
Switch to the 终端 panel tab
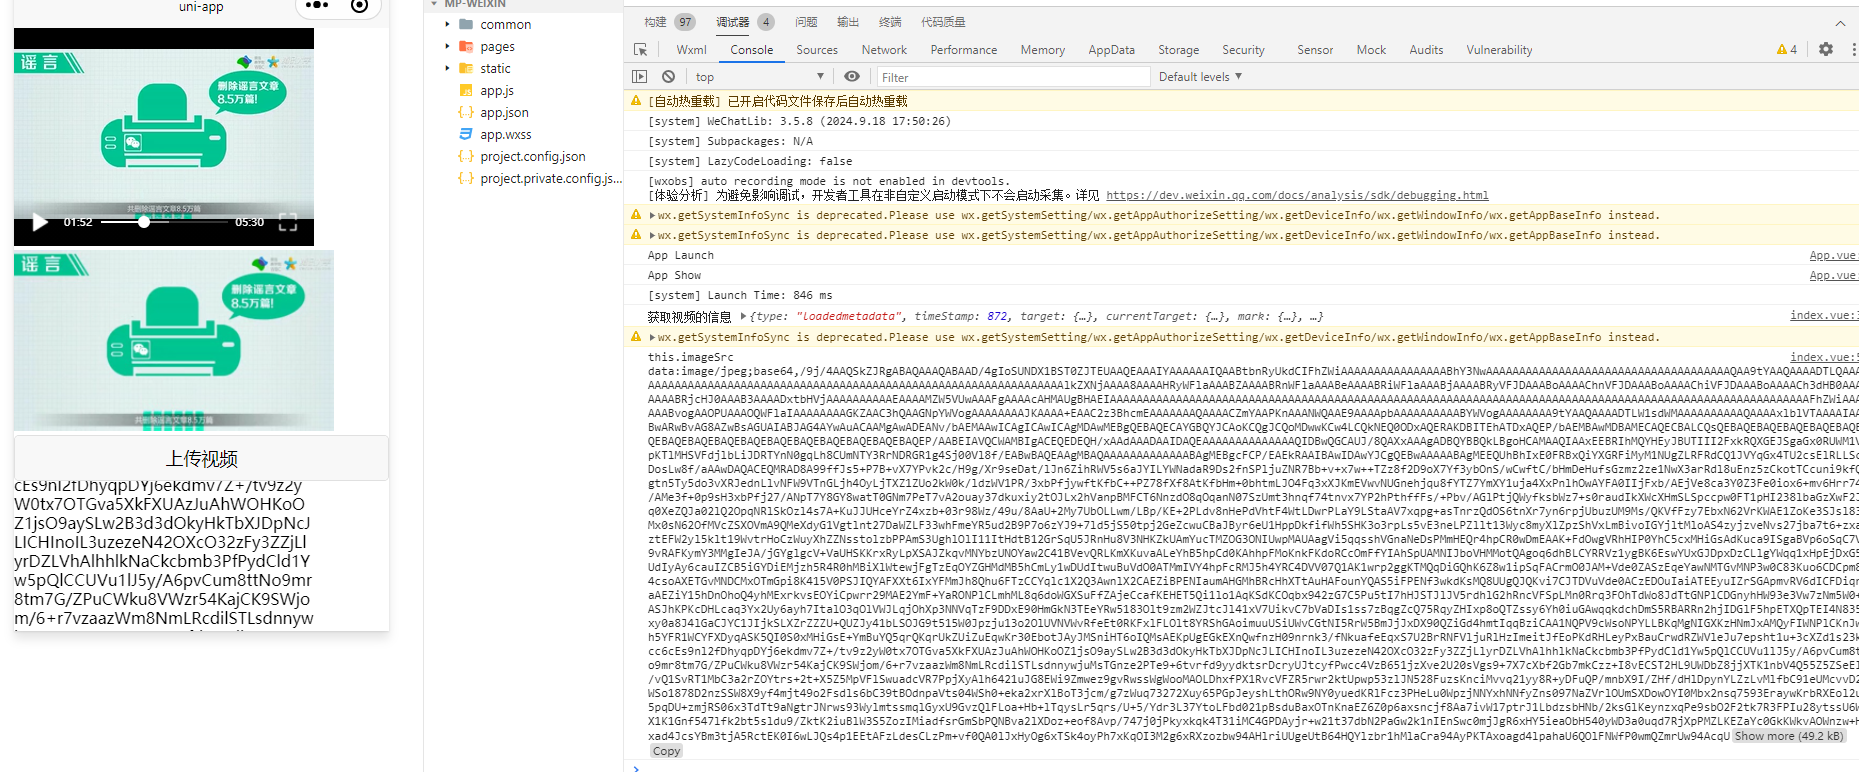click(x=890, y=22)
